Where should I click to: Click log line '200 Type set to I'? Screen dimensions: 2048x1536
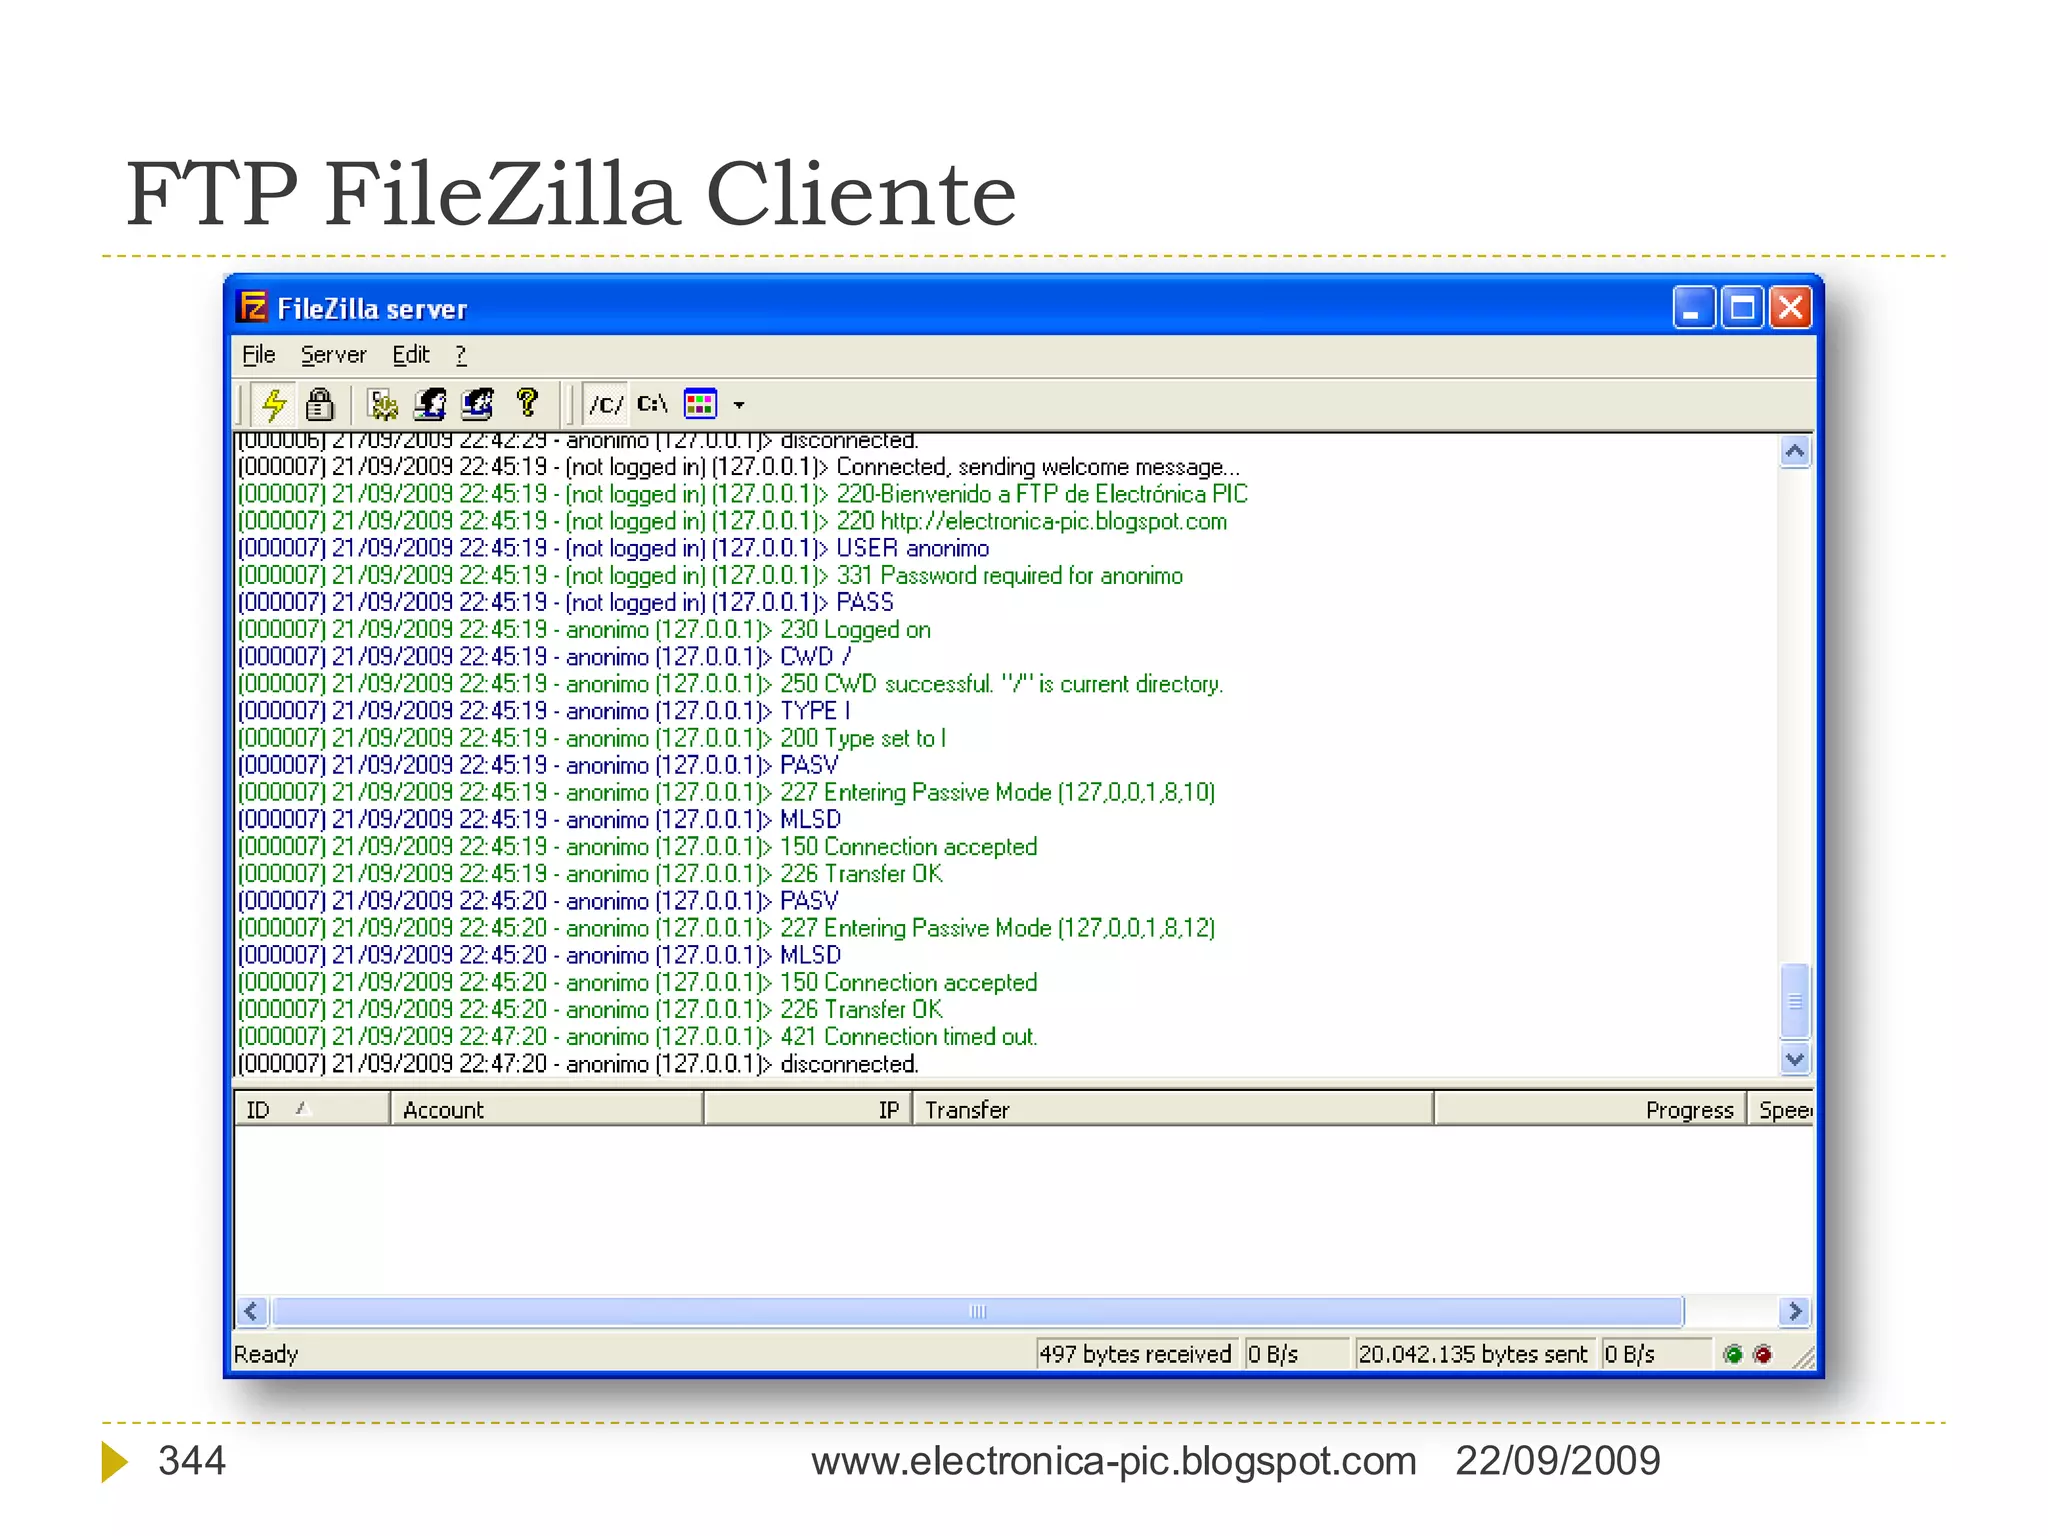[x=592, y=738]
